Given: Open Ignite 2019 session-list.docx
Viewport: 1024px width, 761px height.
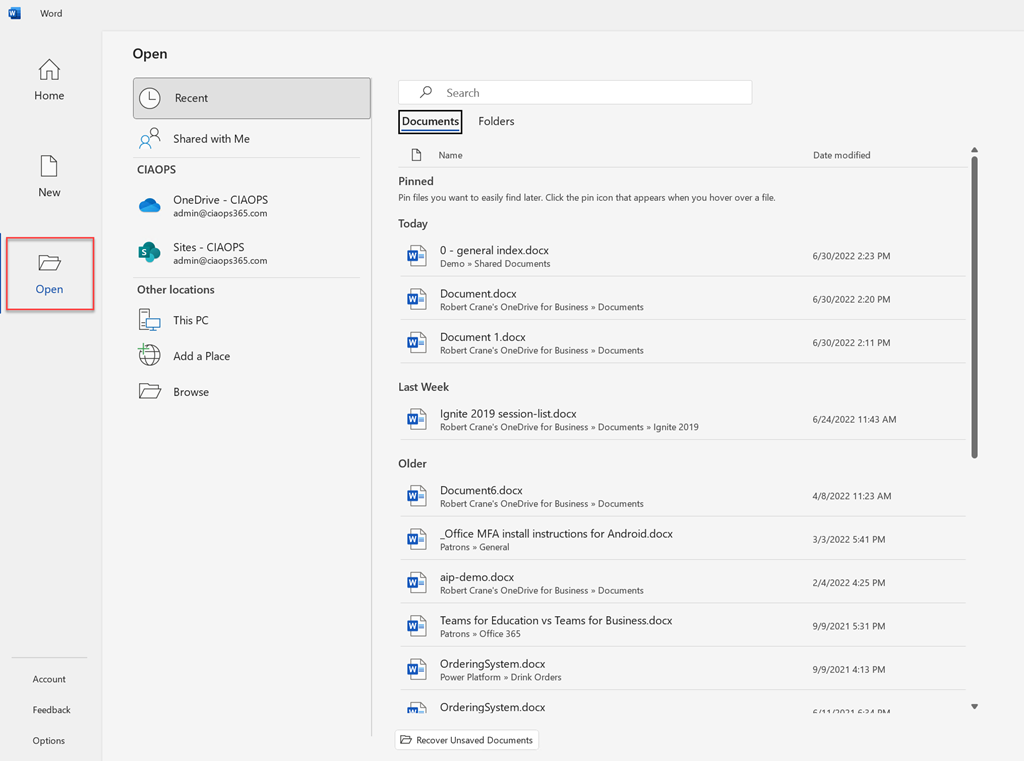Looking at the screenshot, I should click(x=508, y=414).
